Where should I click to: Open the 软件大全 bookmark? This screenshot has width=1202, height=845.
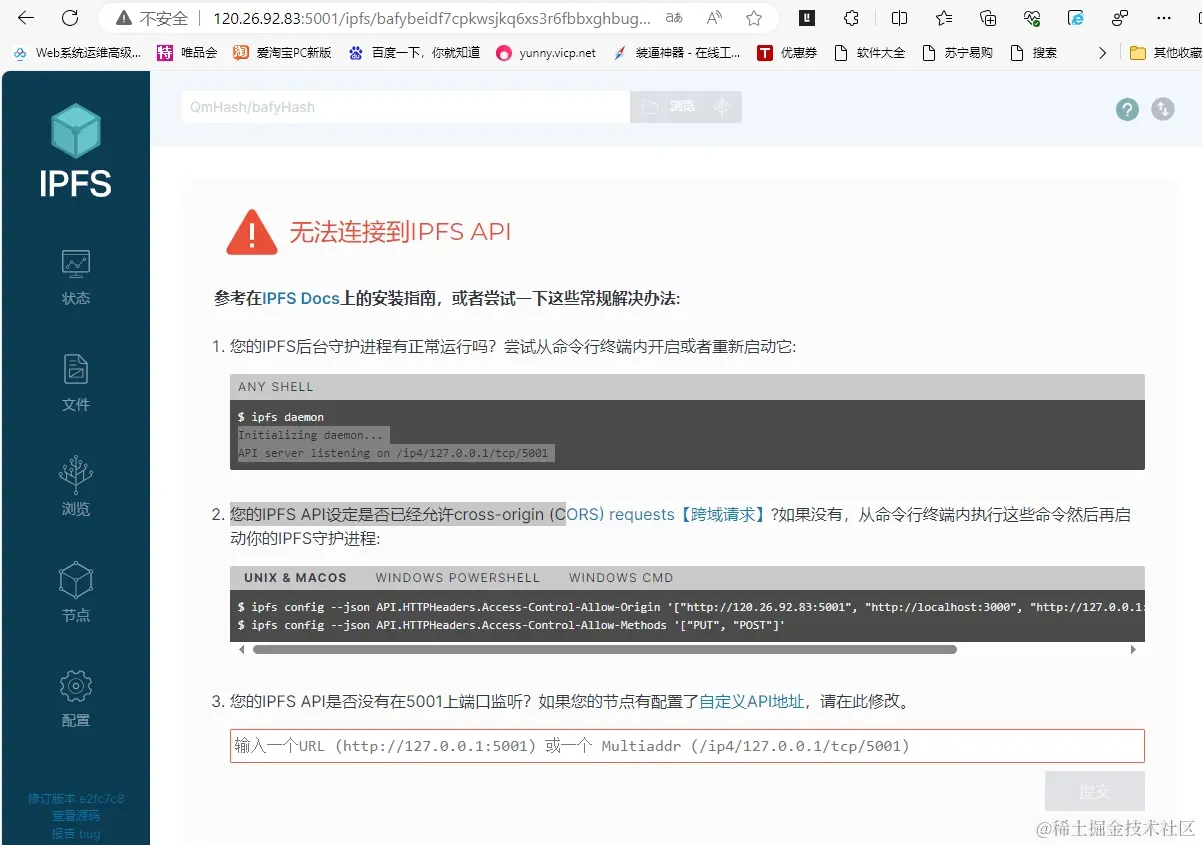869,53
